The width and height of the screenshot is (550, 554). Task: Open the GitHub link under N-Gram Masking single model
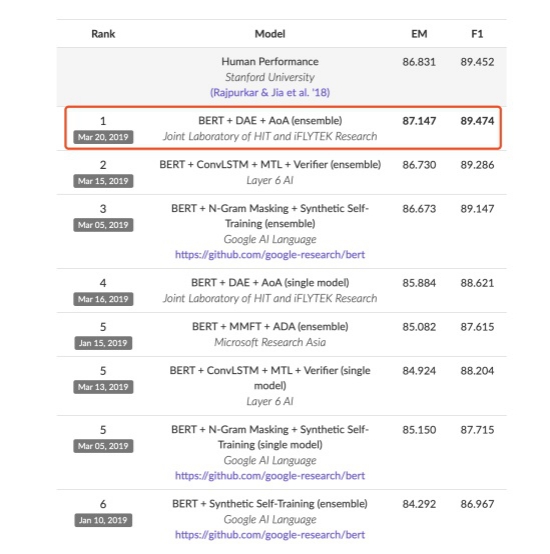coord(270,476)
